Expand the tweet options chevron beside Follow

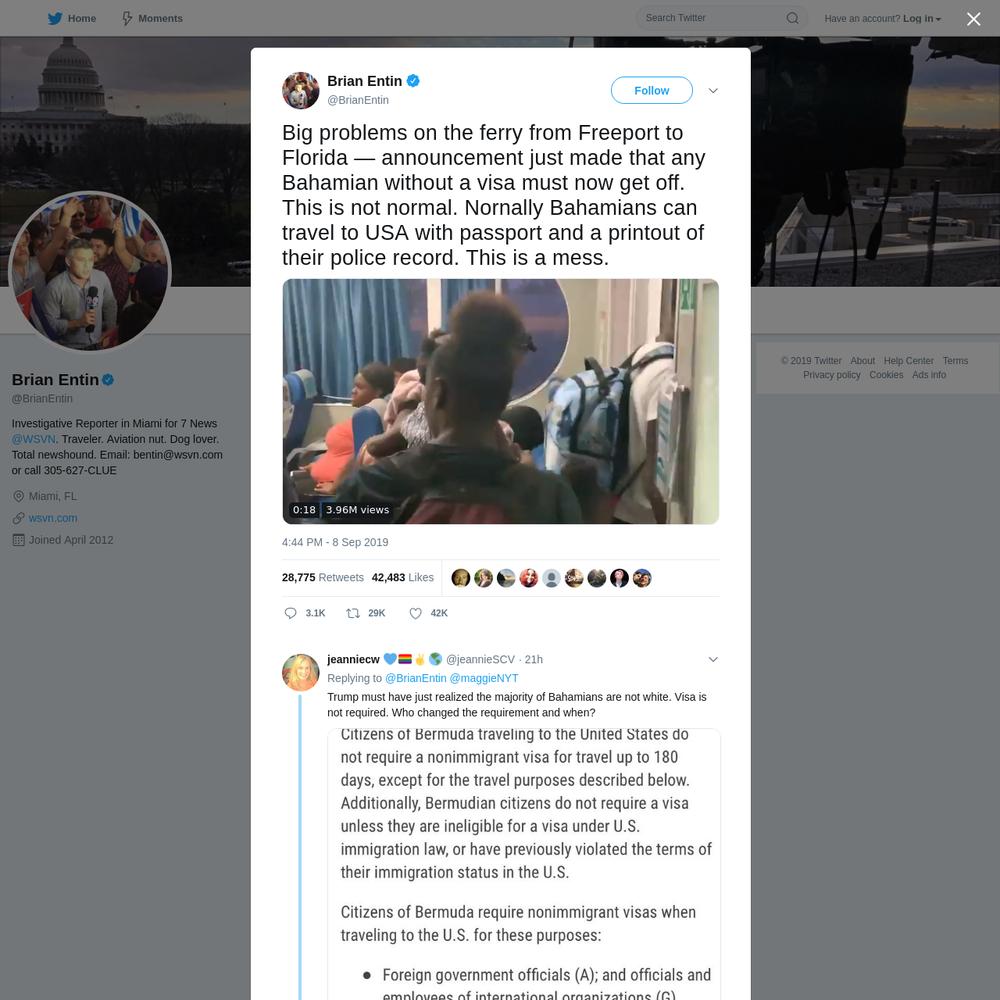click(713, 91)
